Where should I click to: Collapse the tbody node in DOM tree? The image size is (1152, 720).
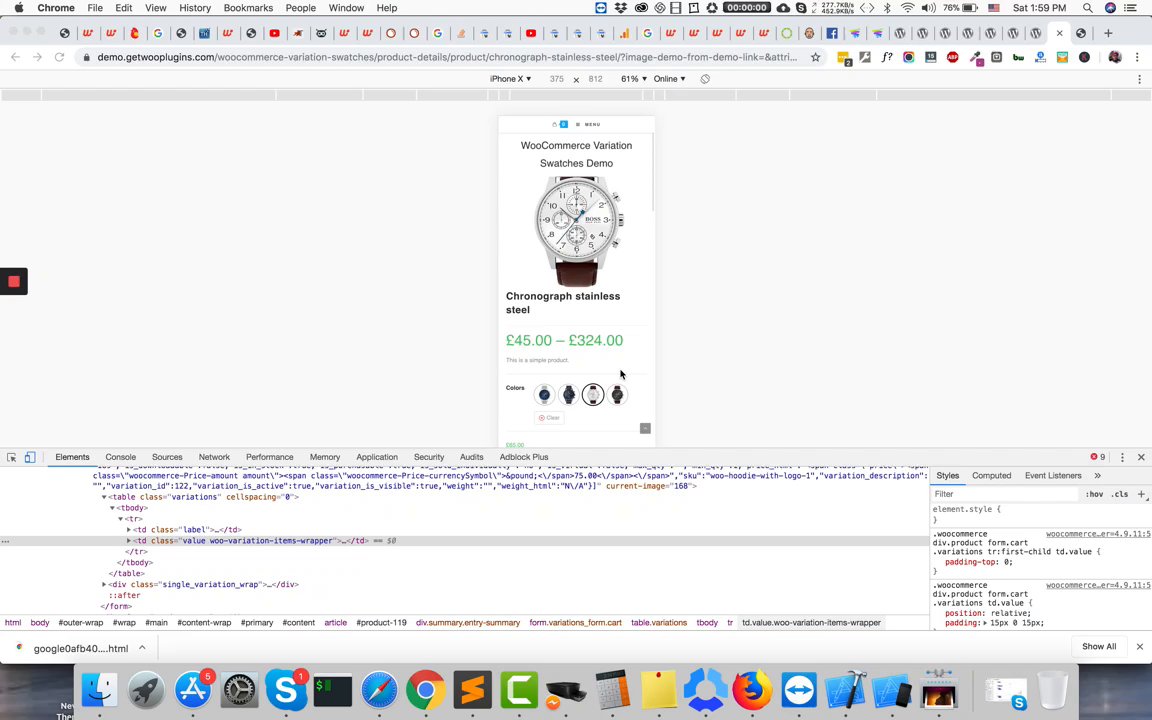tap(112, 508)
